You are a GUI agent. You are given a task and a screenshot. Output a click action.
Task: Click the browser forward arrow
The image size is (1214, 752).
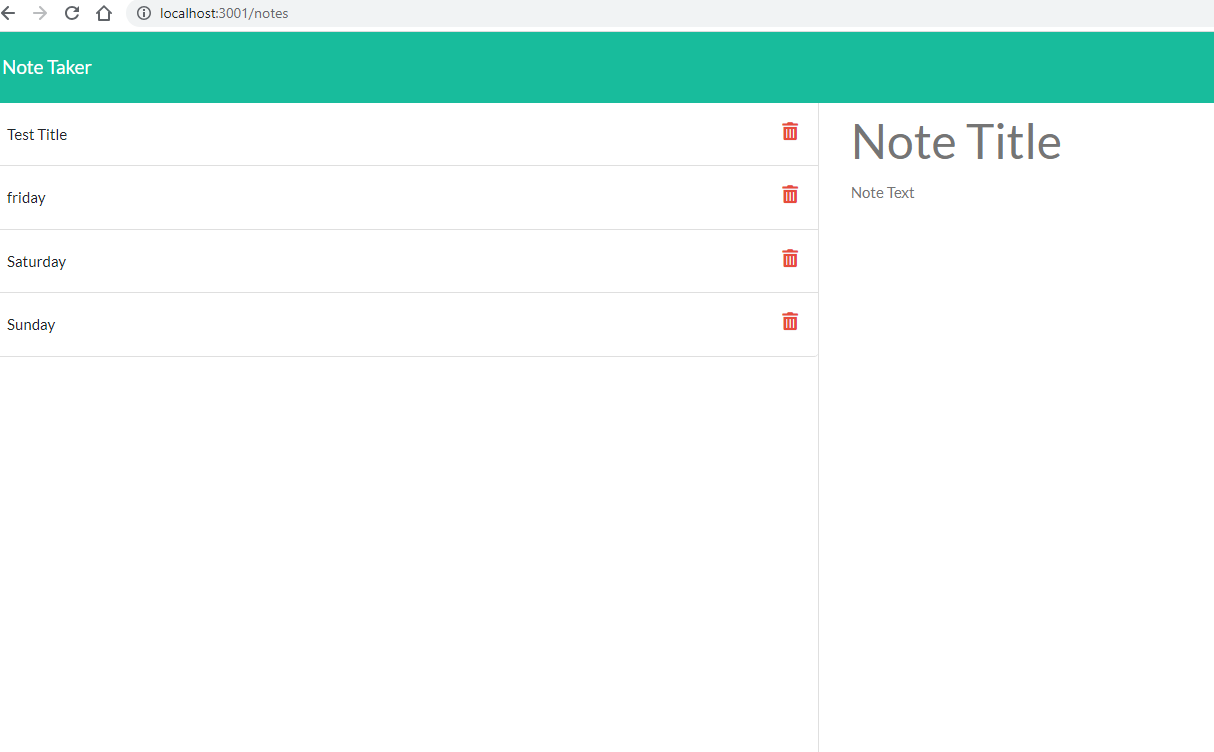tap(40, 13)
